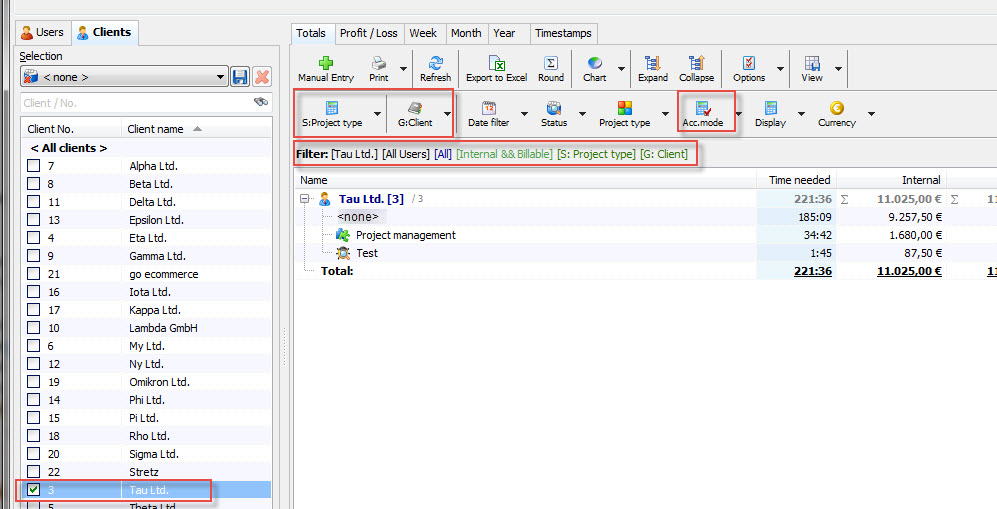The height and width of the screenshot is (509, 997).
Task: Collapse the Tau Ltd. tree node
Action: point(307,199)
